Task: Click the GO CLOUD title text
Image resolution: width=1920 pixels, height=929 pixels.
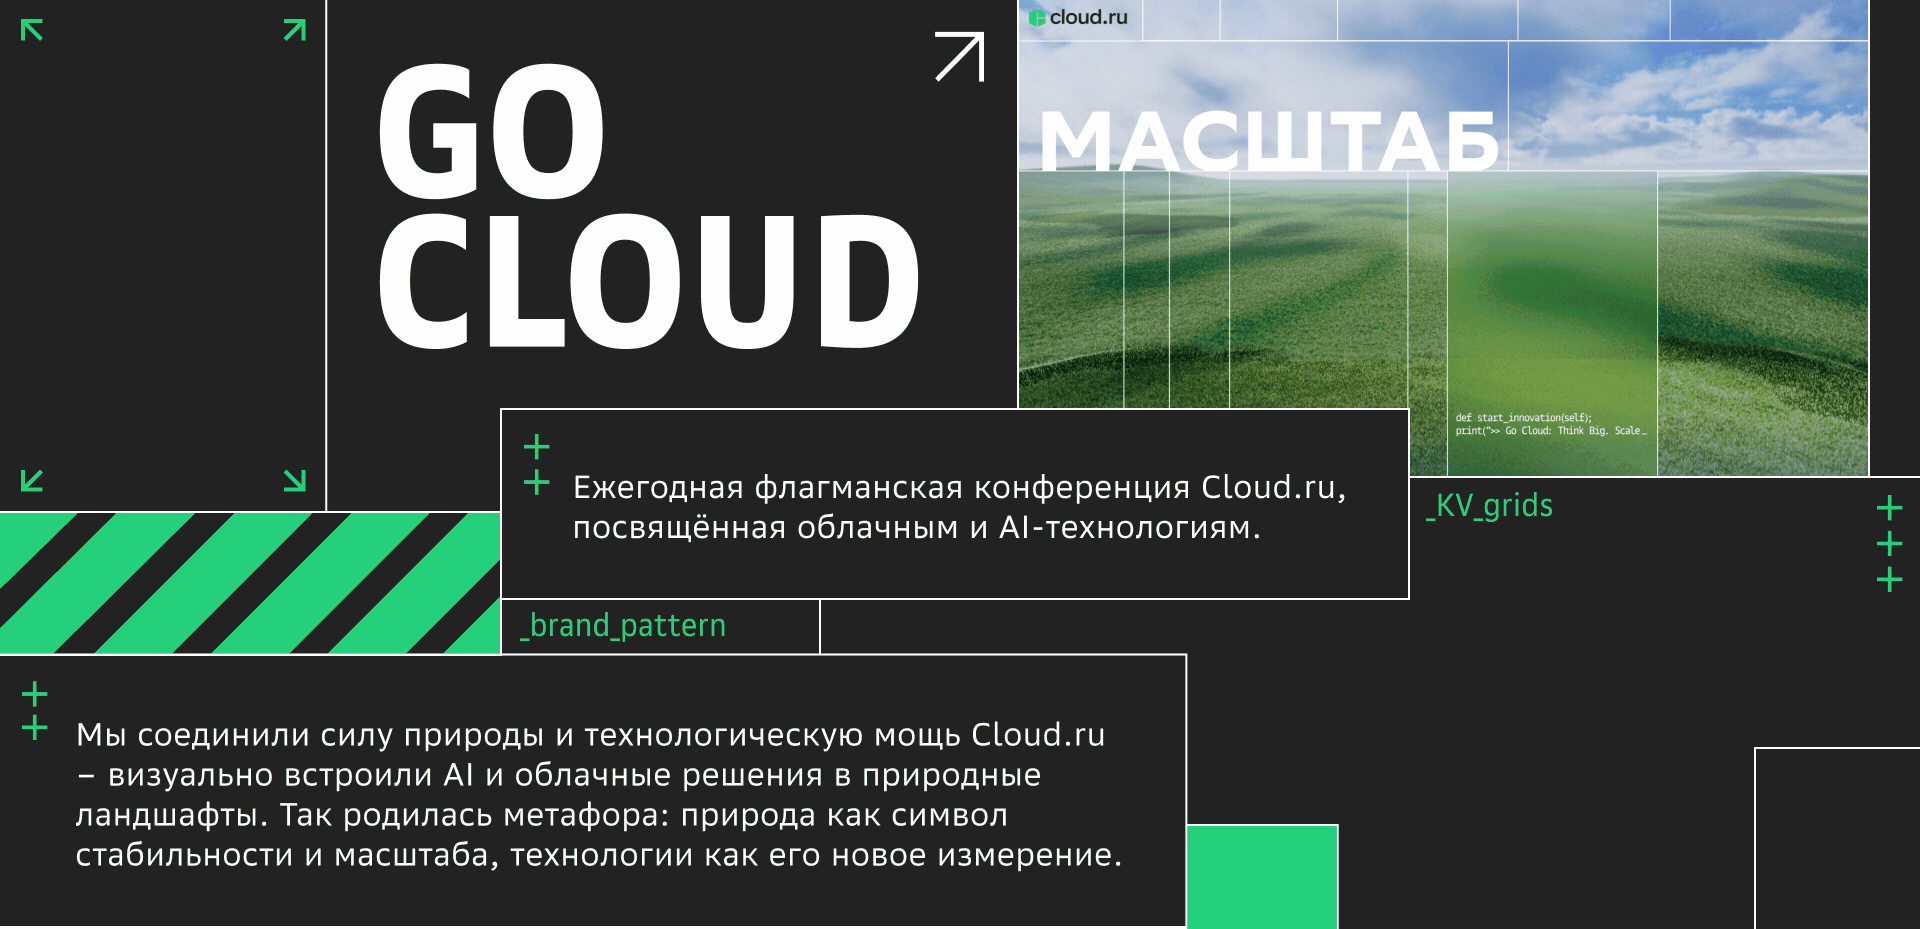Action: click(647, 207)
